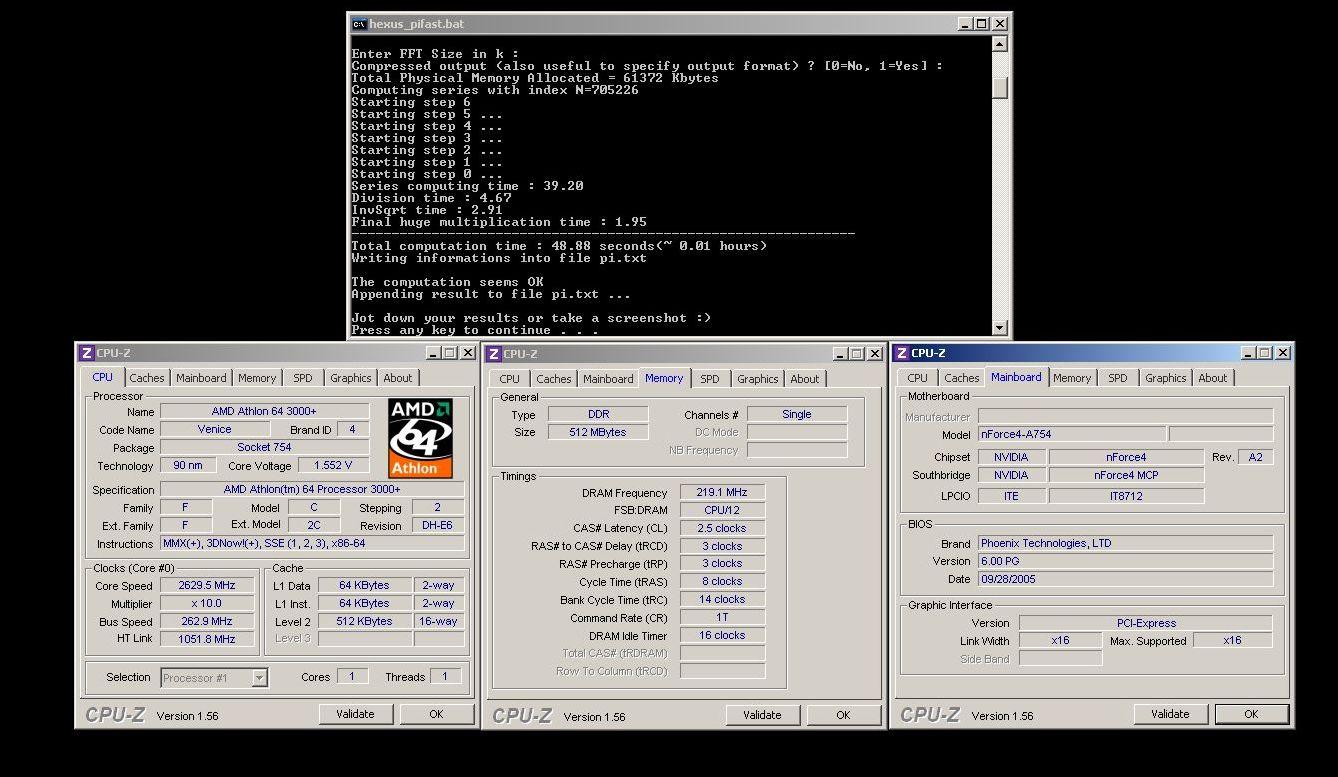
Task: Click the Phoenix Technologies, LTD brand field
Action: (x=1125, y=543)
